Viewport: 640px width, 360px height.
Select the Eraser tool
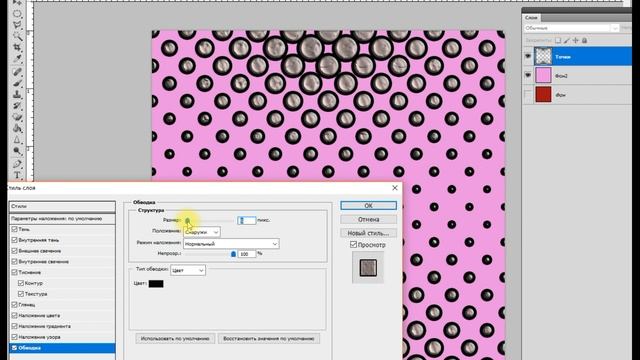(x=17, y=118)
